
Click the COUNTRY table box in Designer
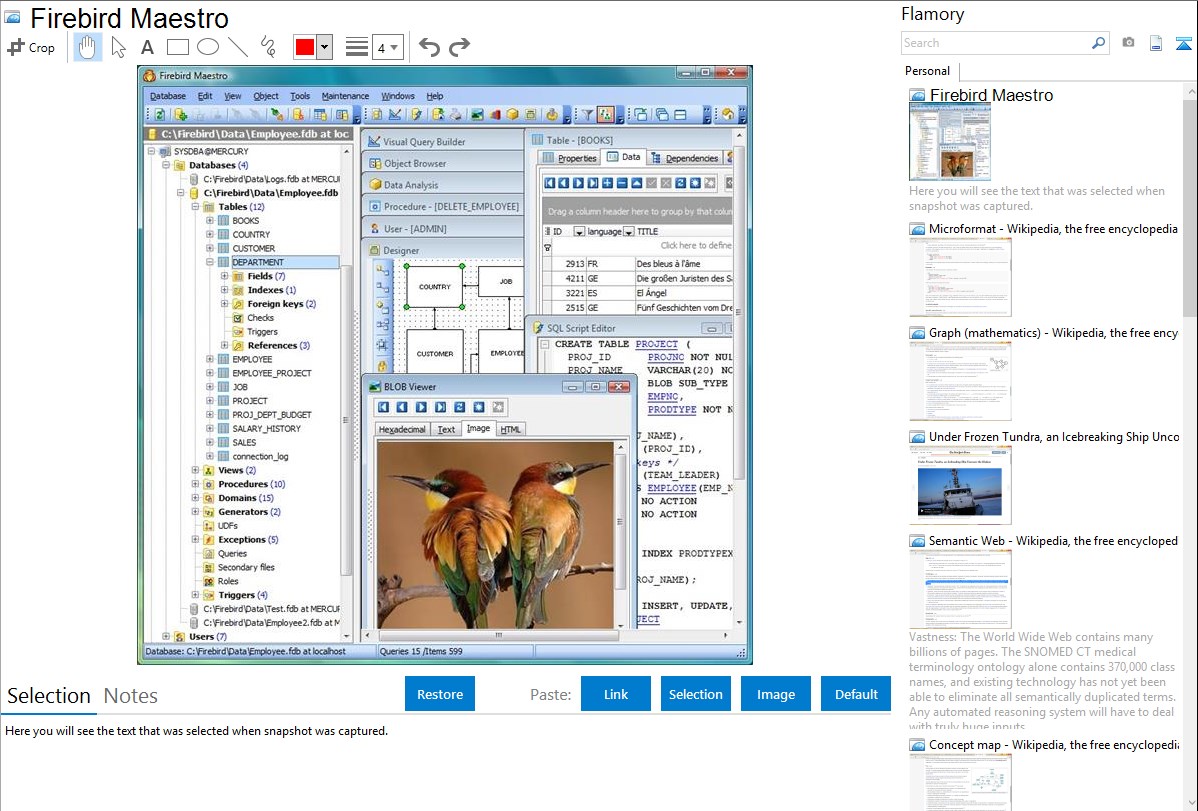(435, 287)
